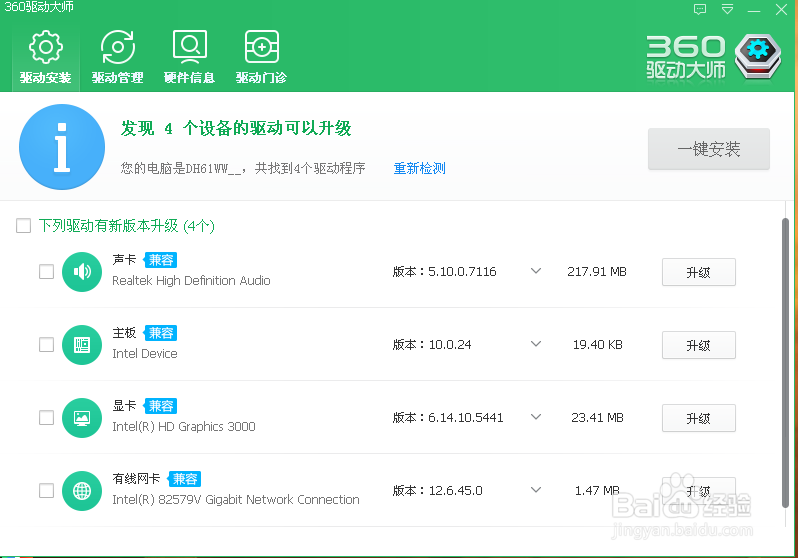
Task: Click the 有线网卡 兼容 badge
Action: [184, 479]
